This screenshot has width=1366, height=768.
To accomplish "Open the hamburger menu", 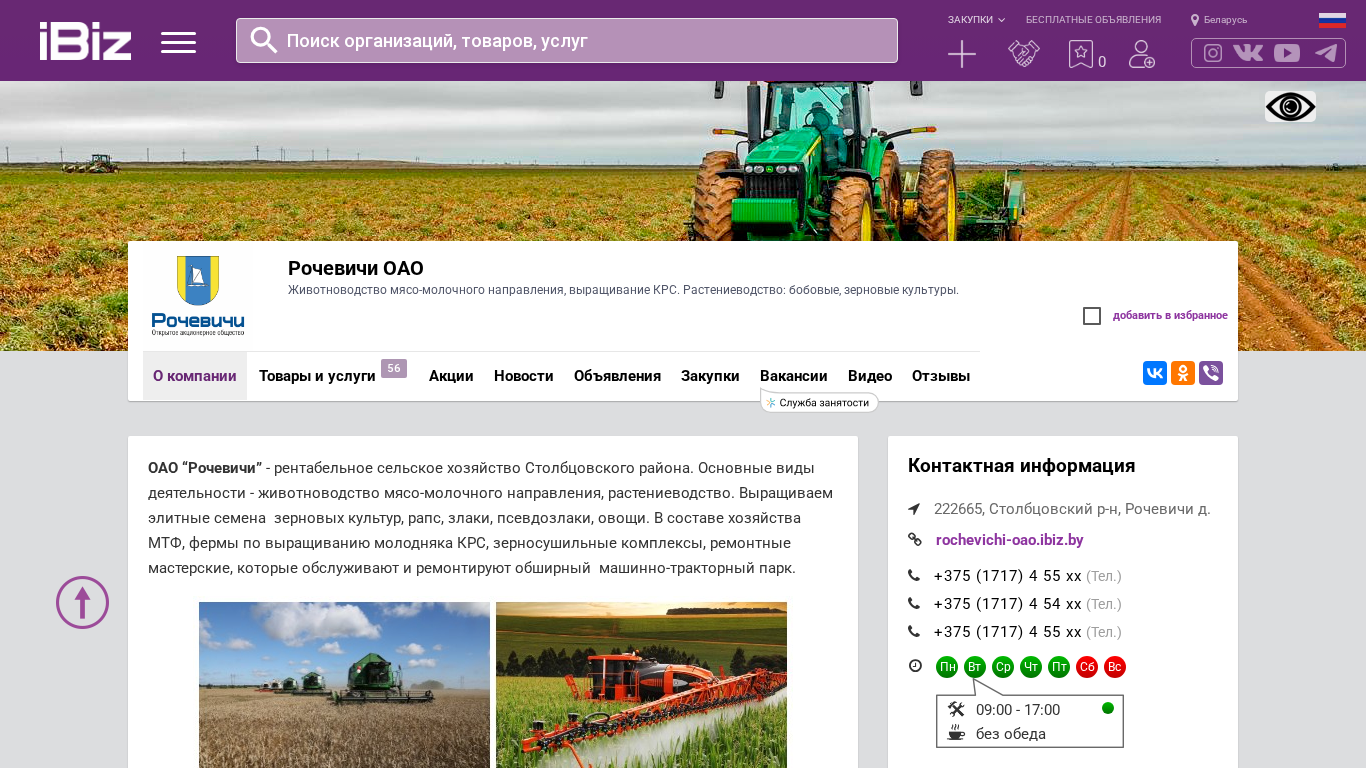I will [x=178, y=42].
